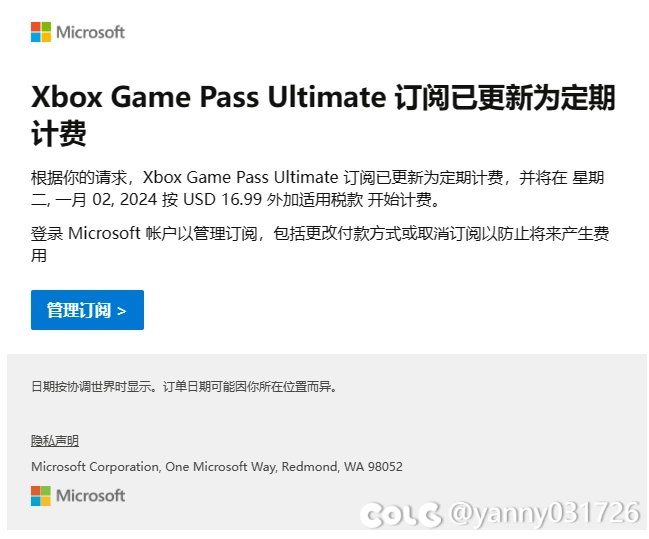Click the 订单日期可能因你所在位置而异 sentence
The height and width of the screenshot is (539, 649).
[x=250, y=387]
